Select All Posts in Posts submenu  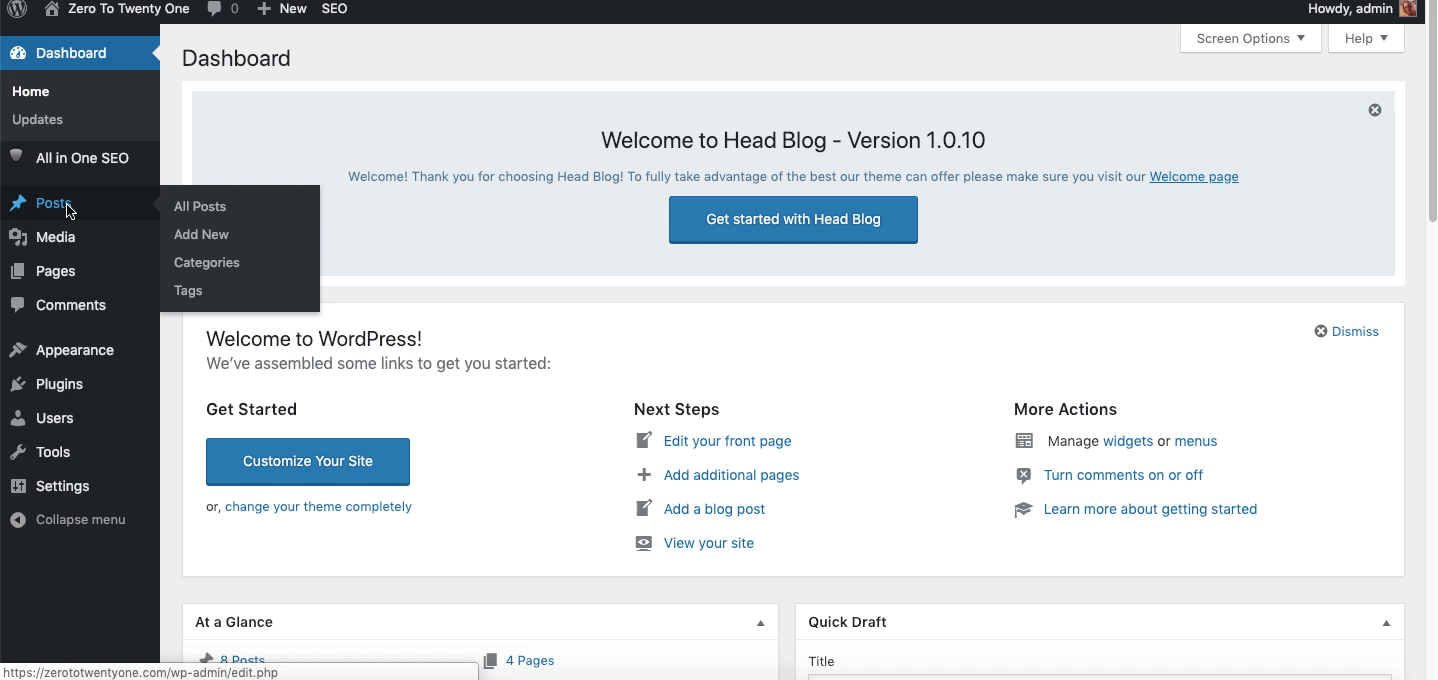[x=200, y=206]
